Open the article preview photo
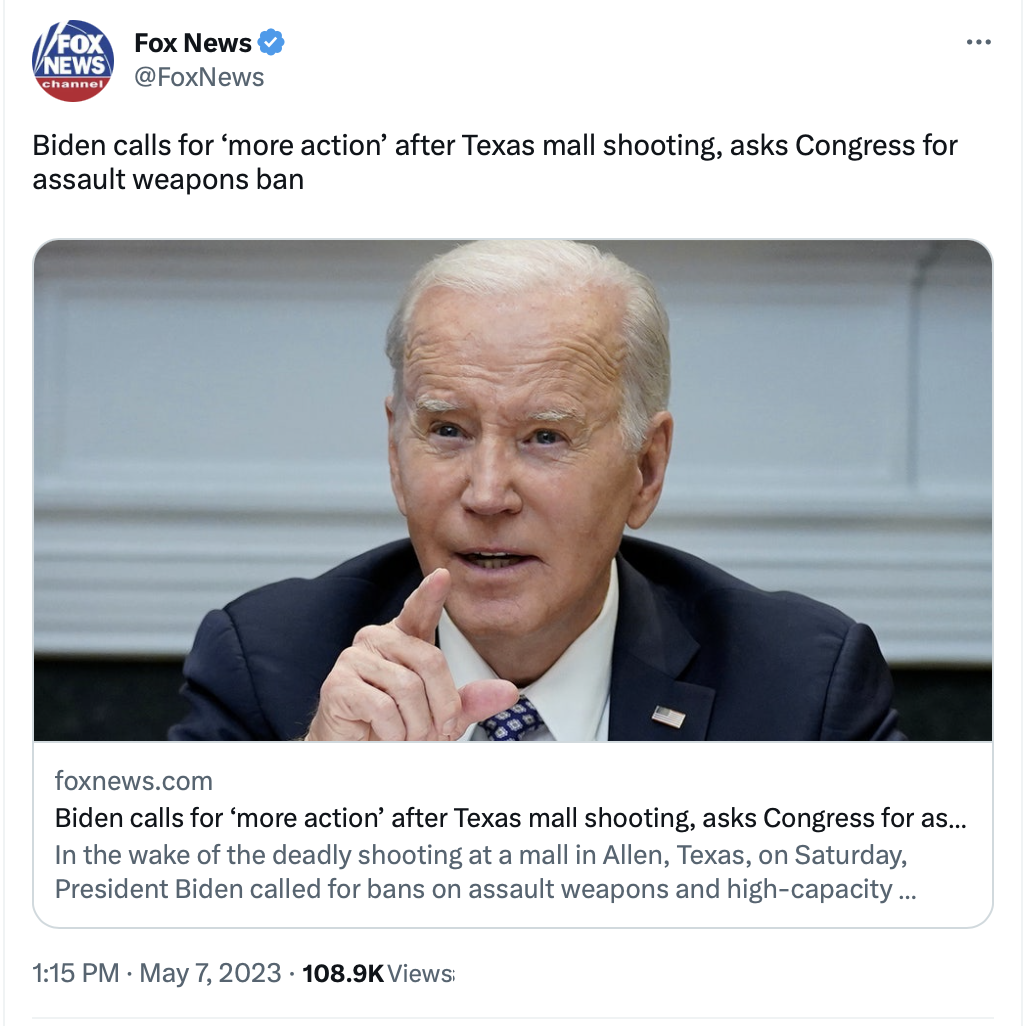Image resolution: width=1028 pixels, height=1026 pixels. click(513, 490)
